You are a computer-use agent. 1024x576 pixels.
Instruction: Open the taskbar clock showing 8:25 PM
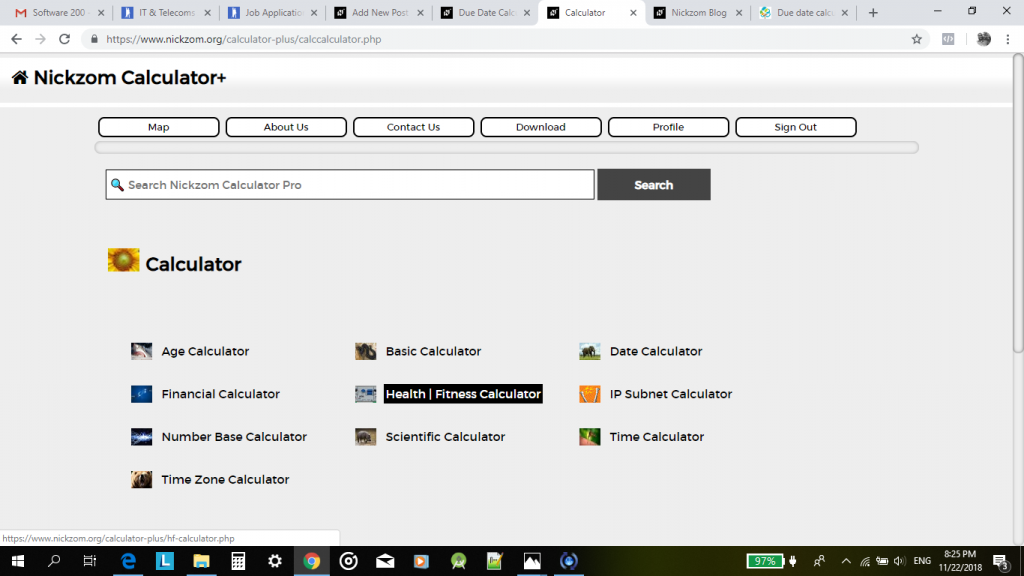pos(960,561)
